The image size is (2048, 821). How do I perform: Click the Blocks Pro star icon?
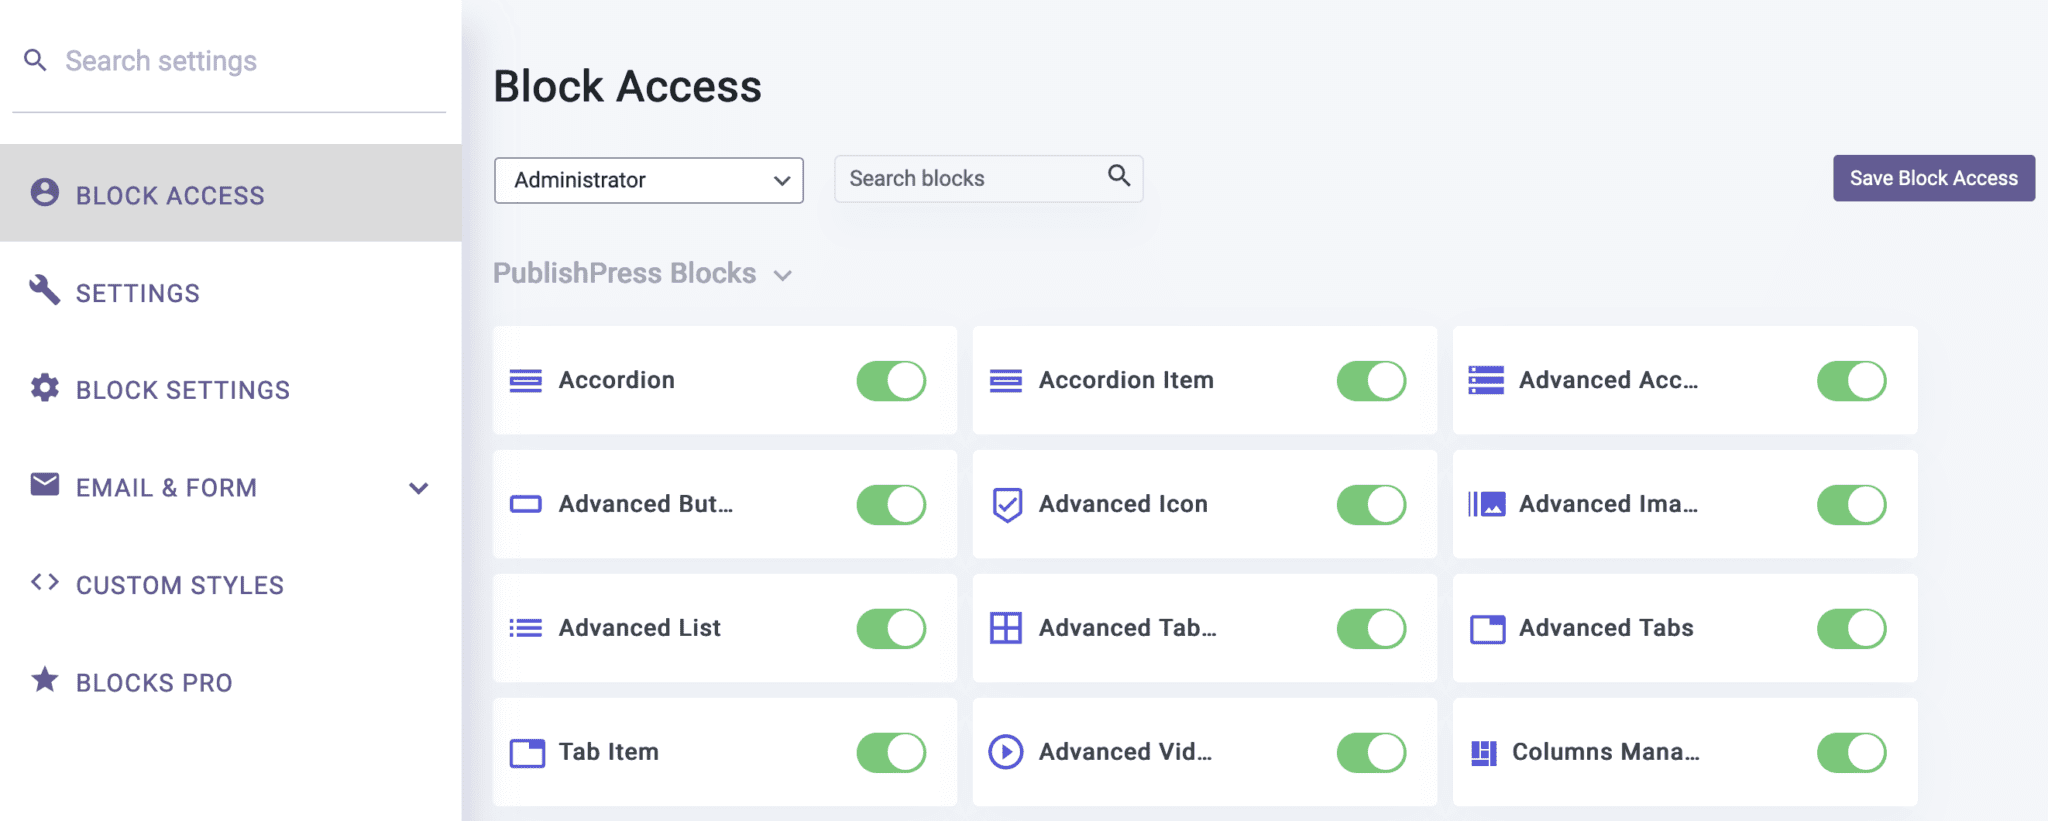point(45,680)
